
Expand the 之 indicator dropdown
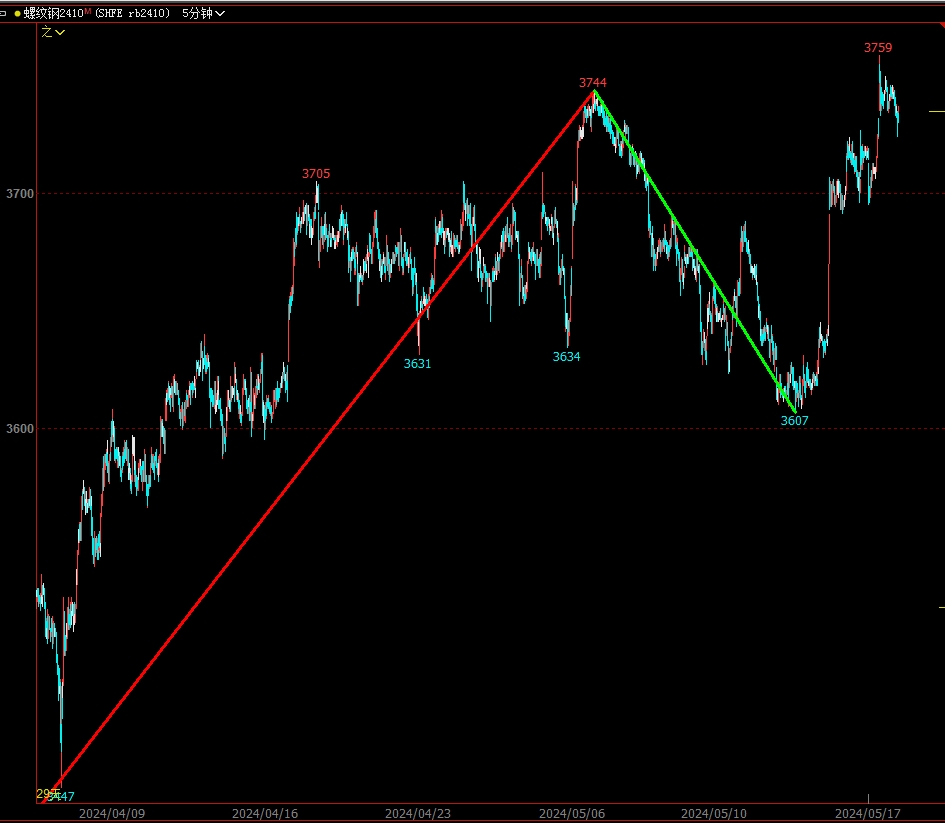pos(53,32)
